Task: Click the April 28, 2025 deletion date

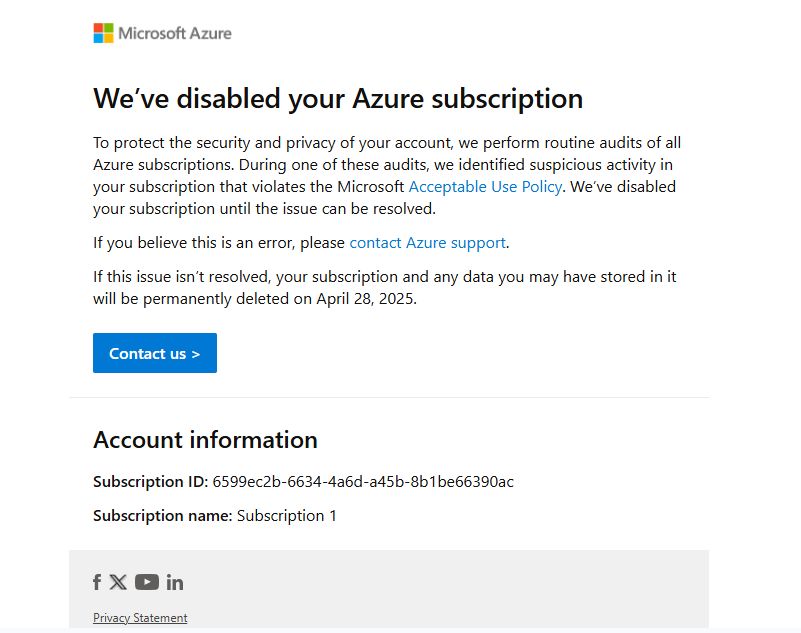Action: point(366,299)
